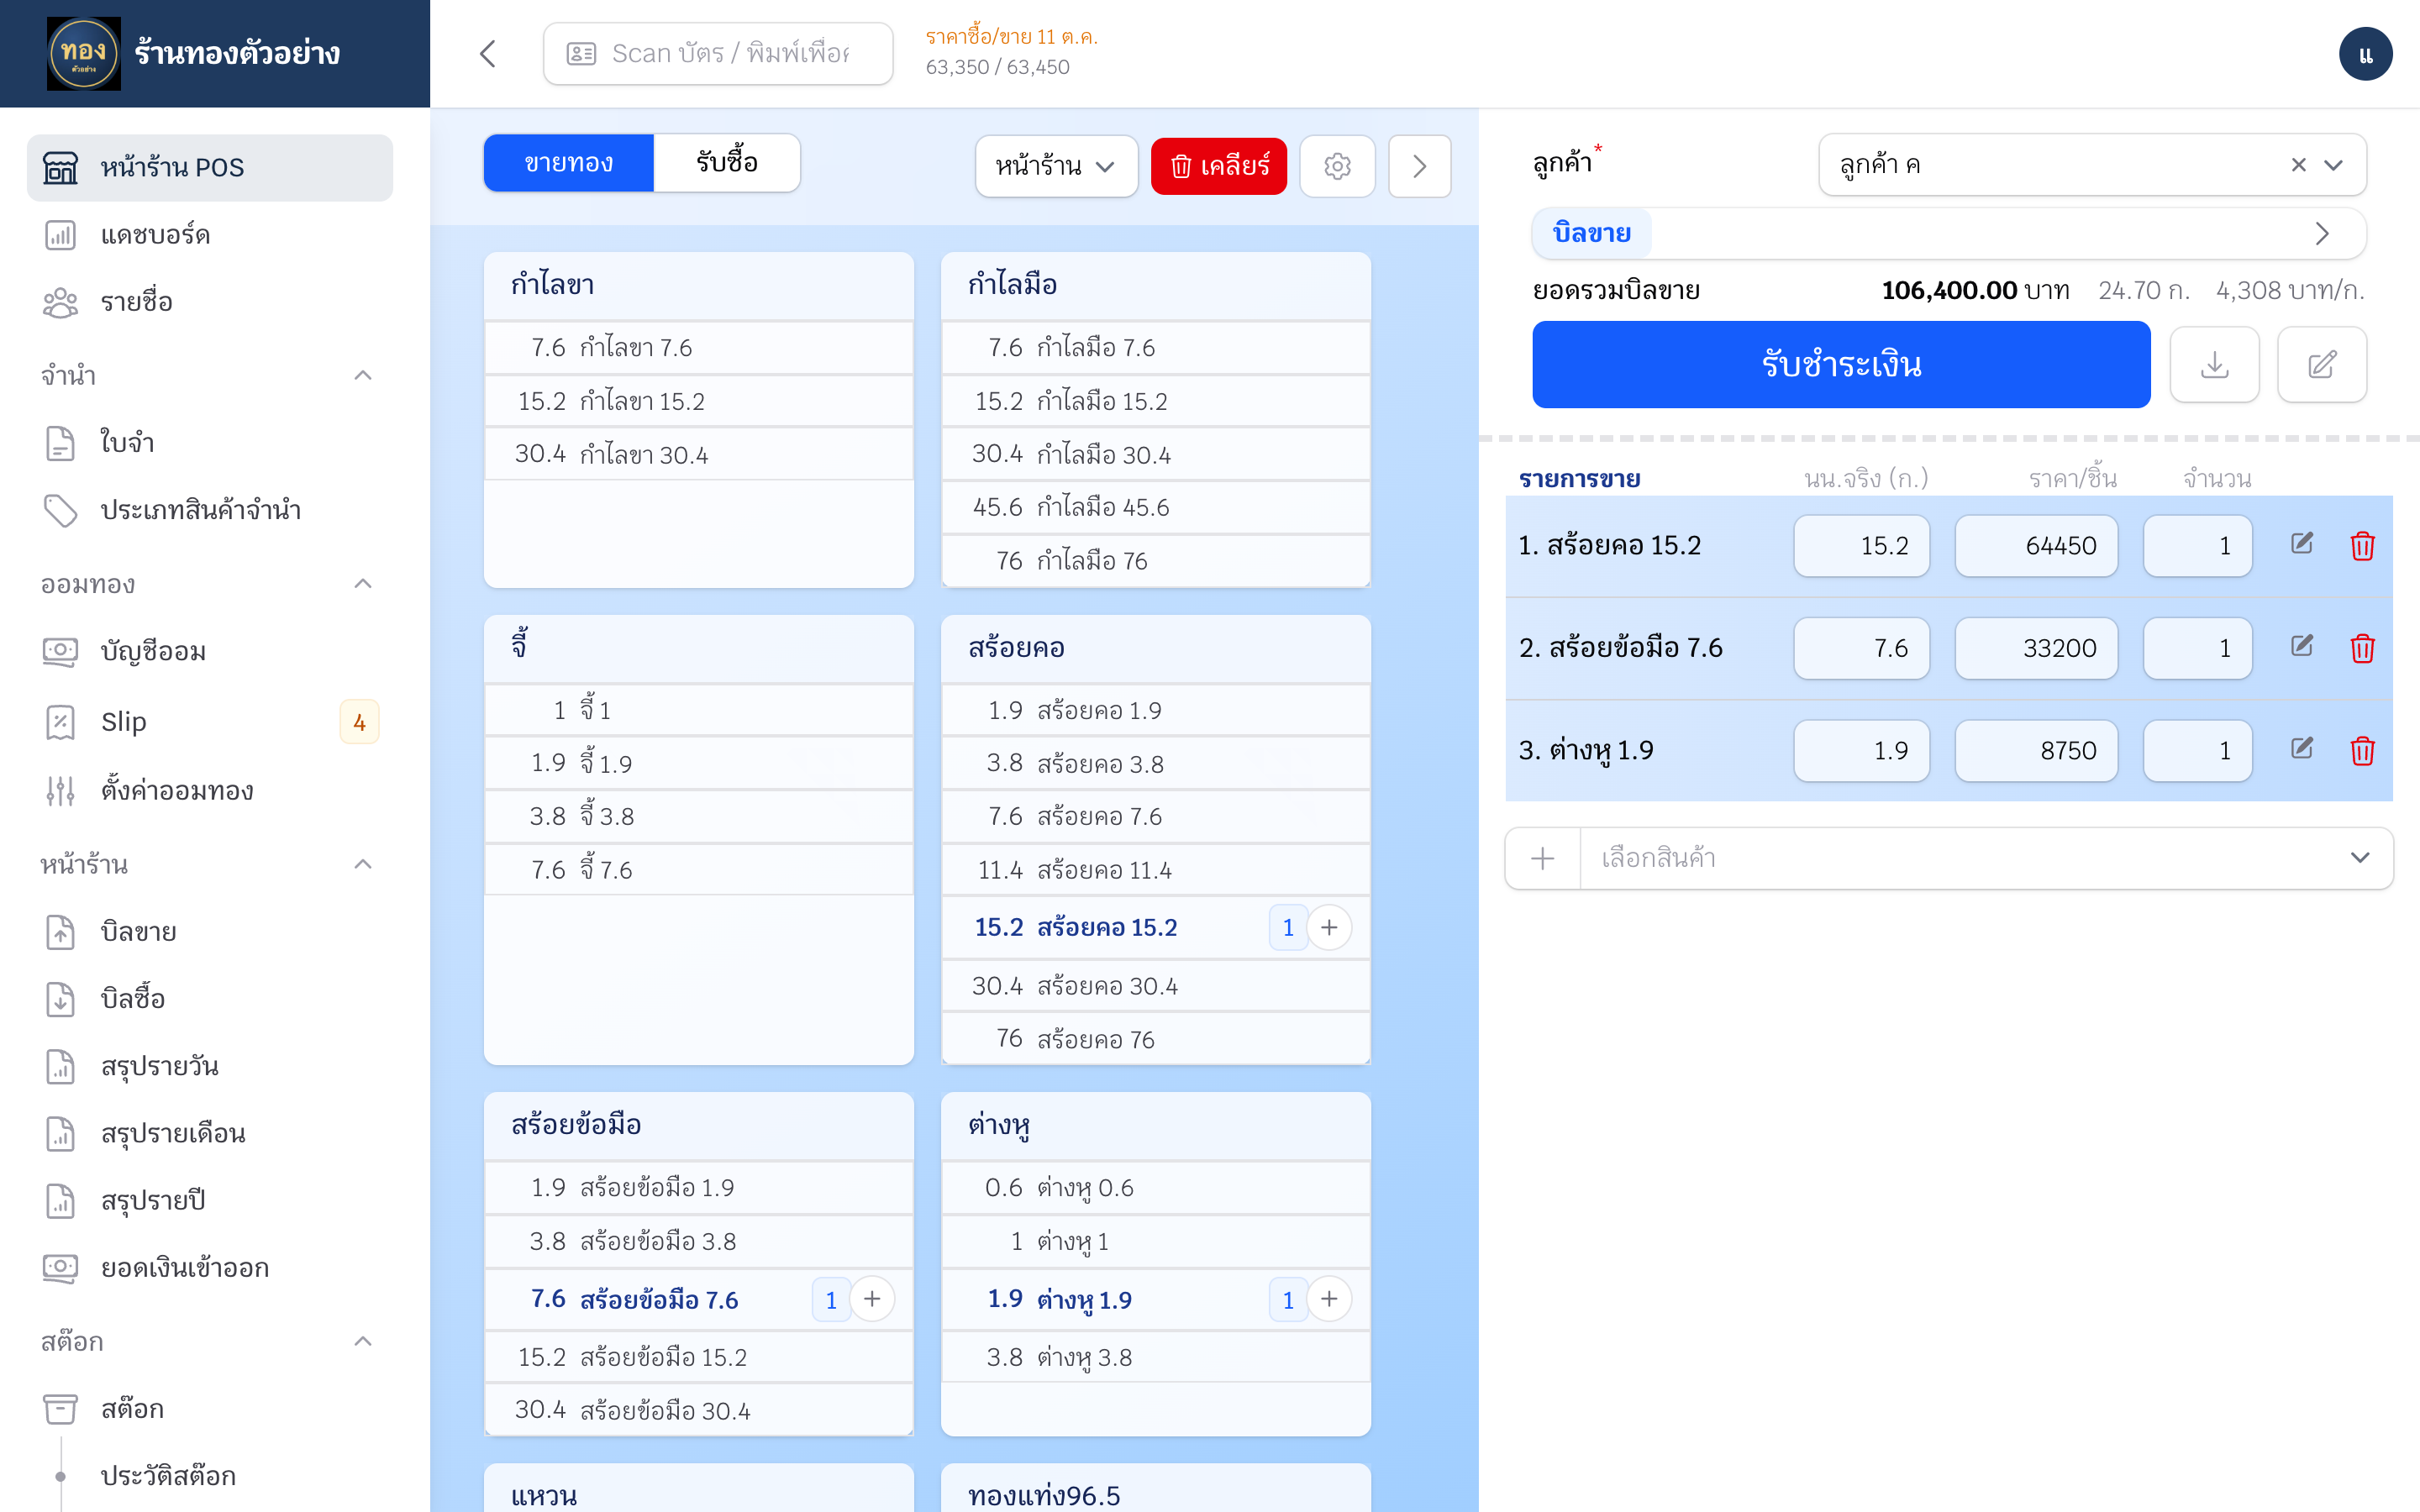Collapse the จำนำ sidebar section
Screen dimensions: 2420x1512
coord(363,376)
